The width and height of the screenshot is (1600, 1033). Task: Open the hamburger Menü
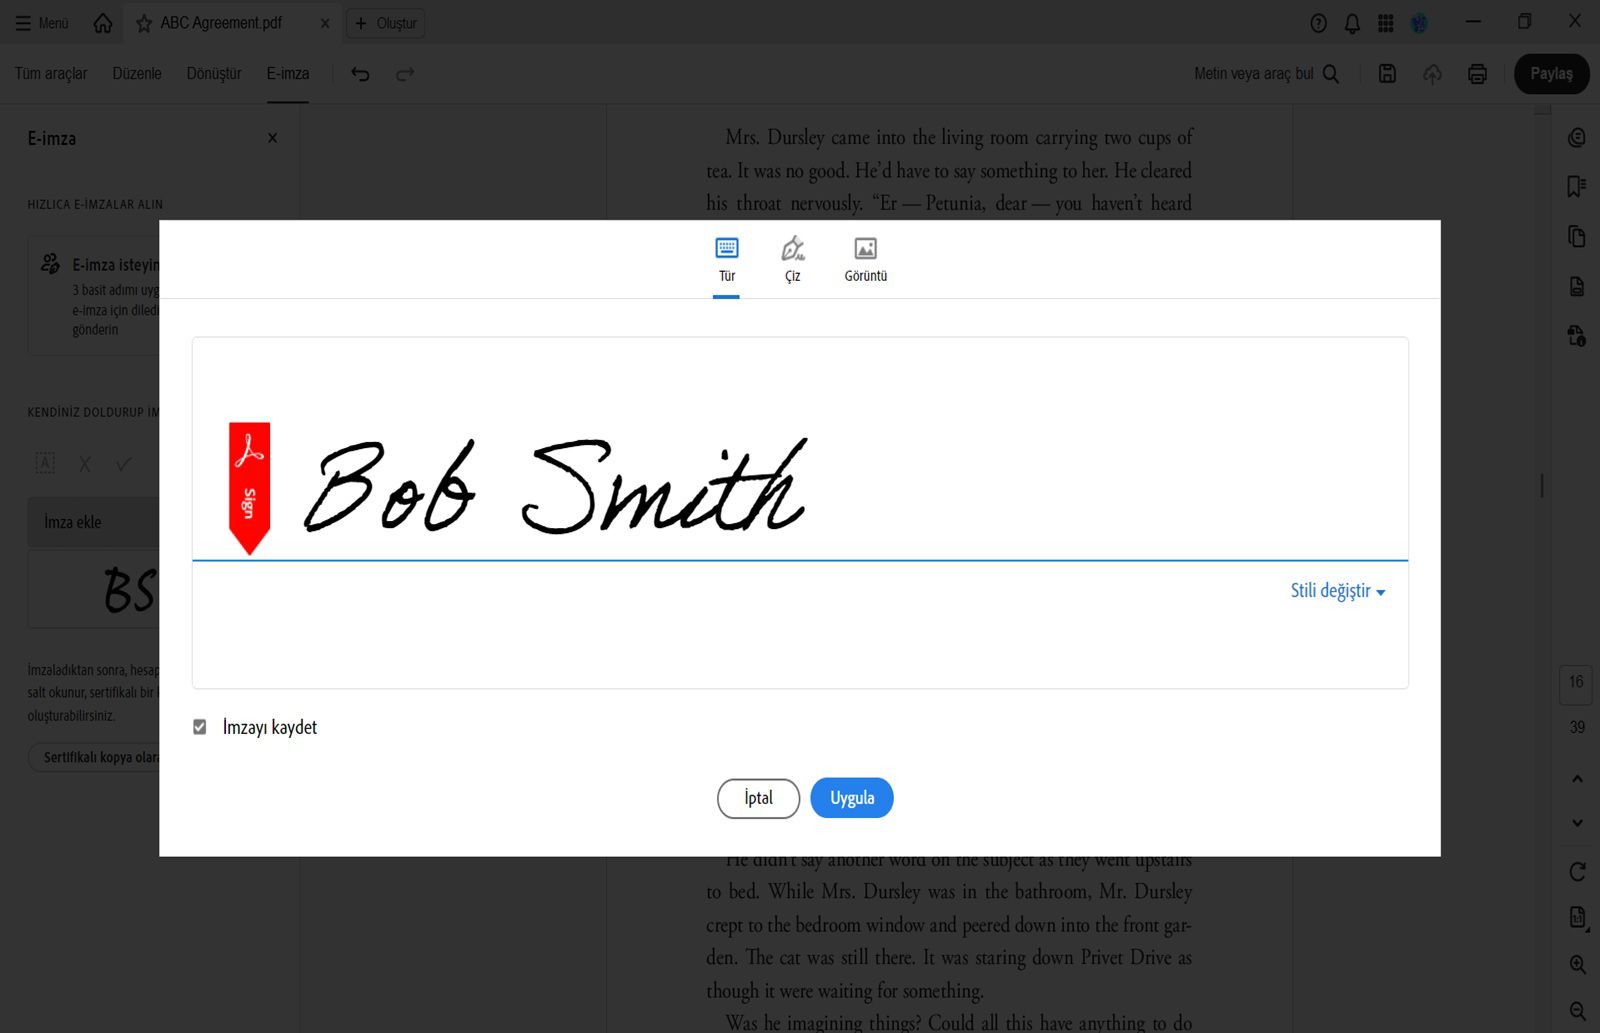25,22
